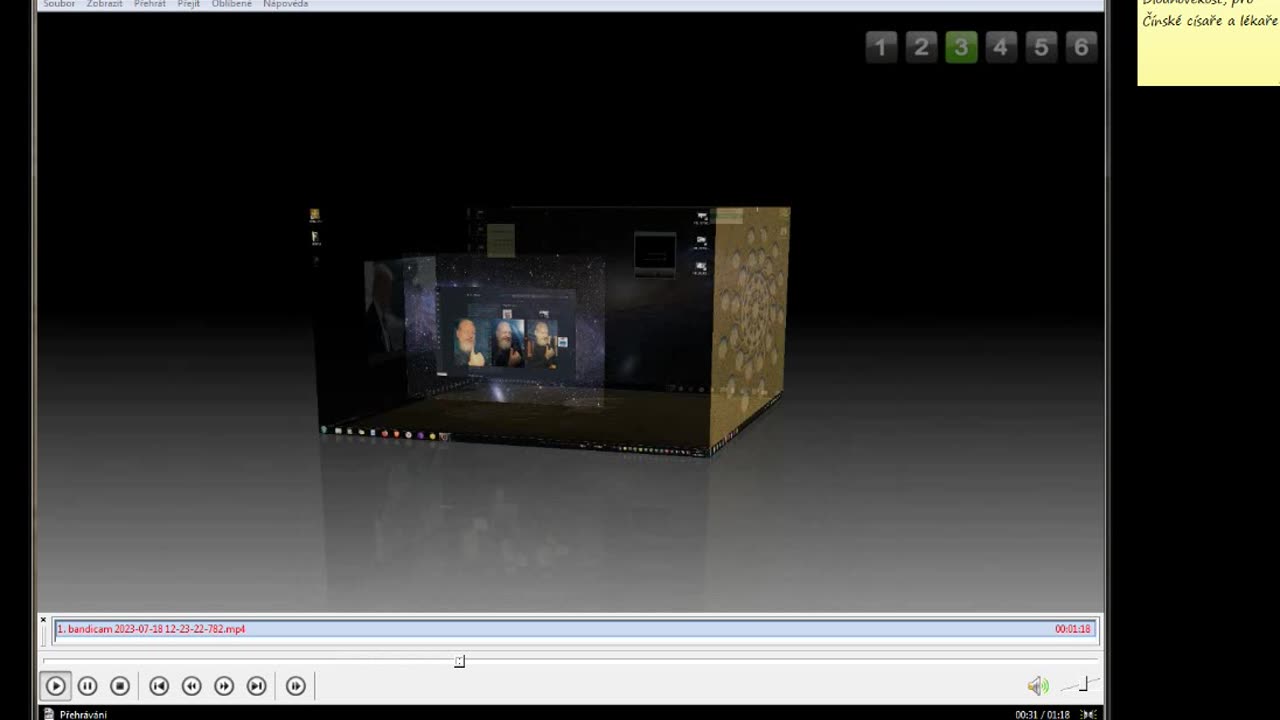Switch to desktop number 2
The height and width of the screenshot is (720, 1280).
click(921, 47)
